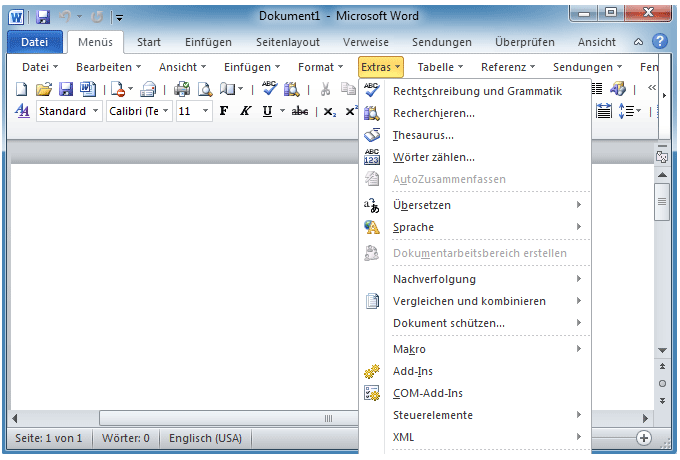Viewport: 680px width, 460px height.
Task: Toggle Bold formatting
Action: 224,111
